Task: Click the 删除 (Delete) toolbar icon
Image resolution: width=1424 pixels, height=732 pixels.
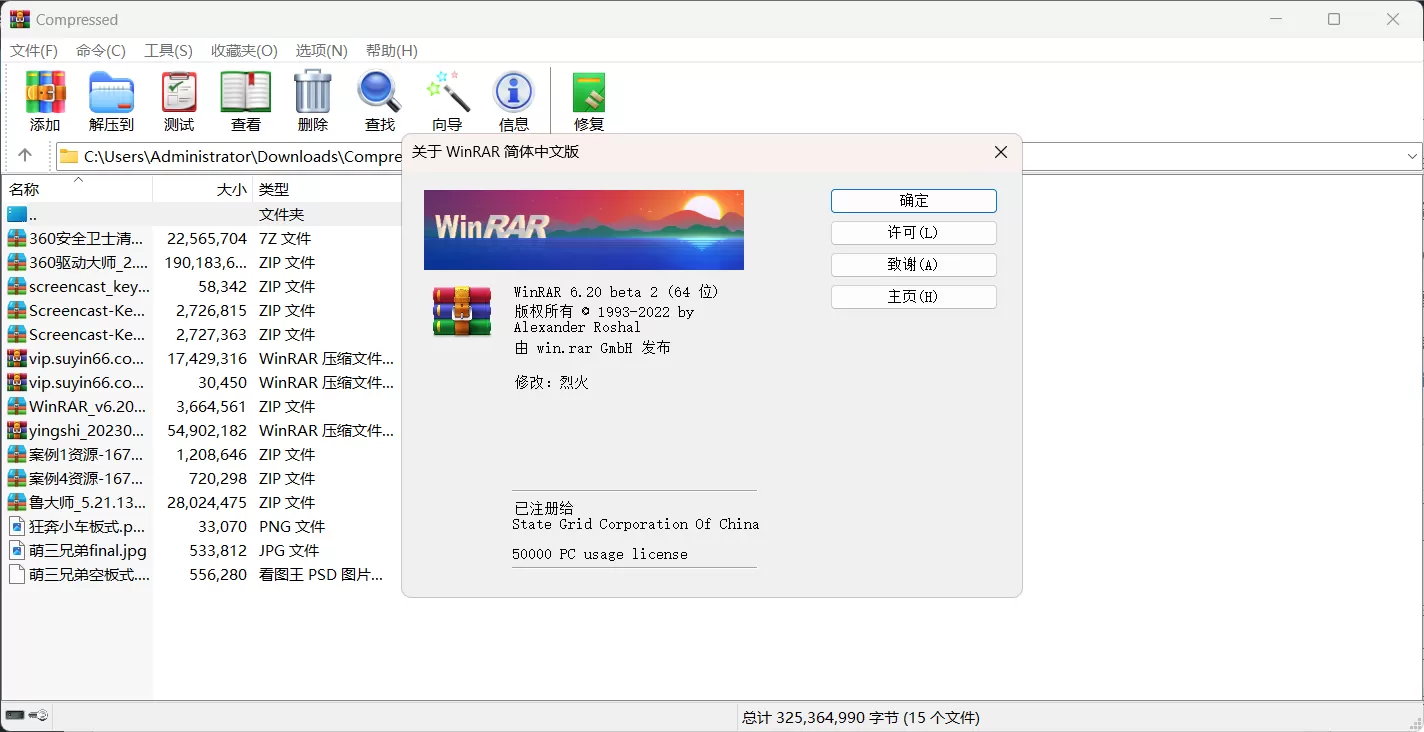Action: 312,100
